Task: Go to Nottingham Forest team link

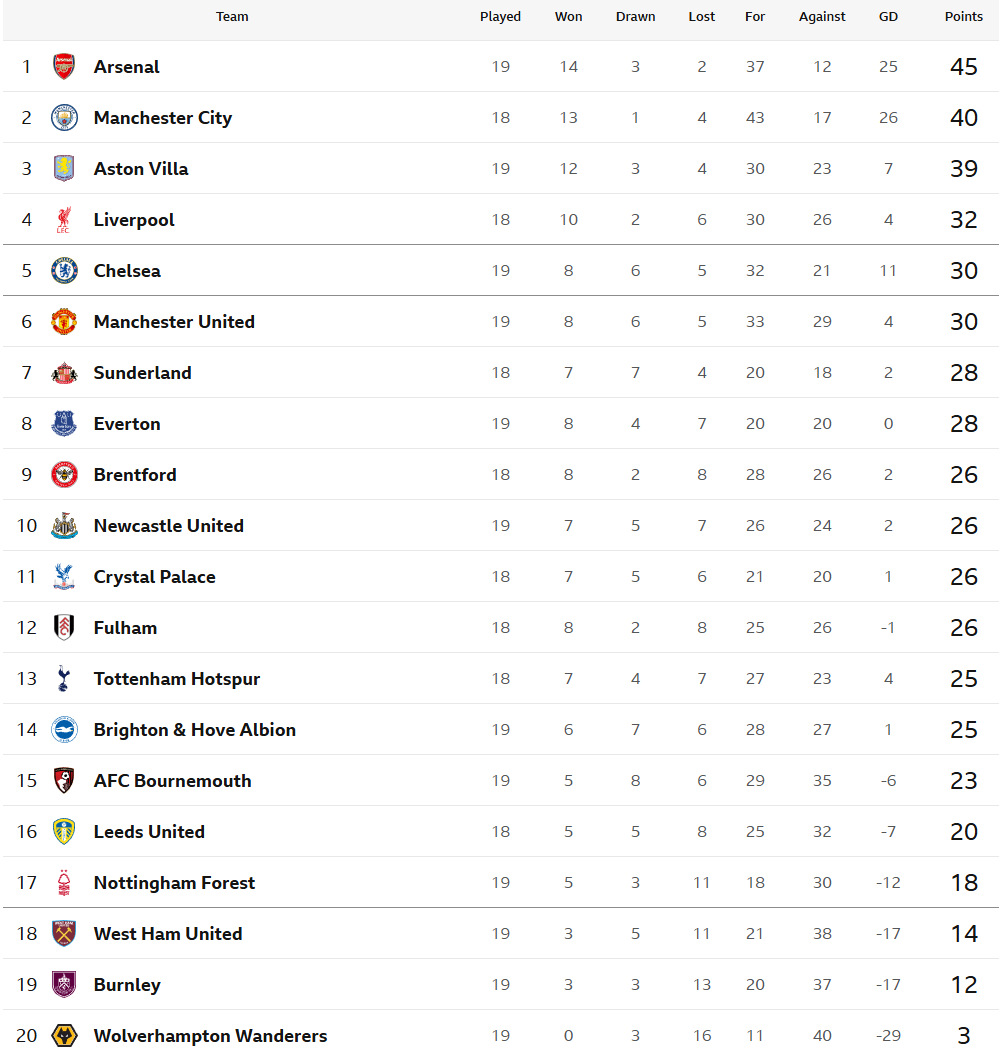Action: [x=174, y=883]
